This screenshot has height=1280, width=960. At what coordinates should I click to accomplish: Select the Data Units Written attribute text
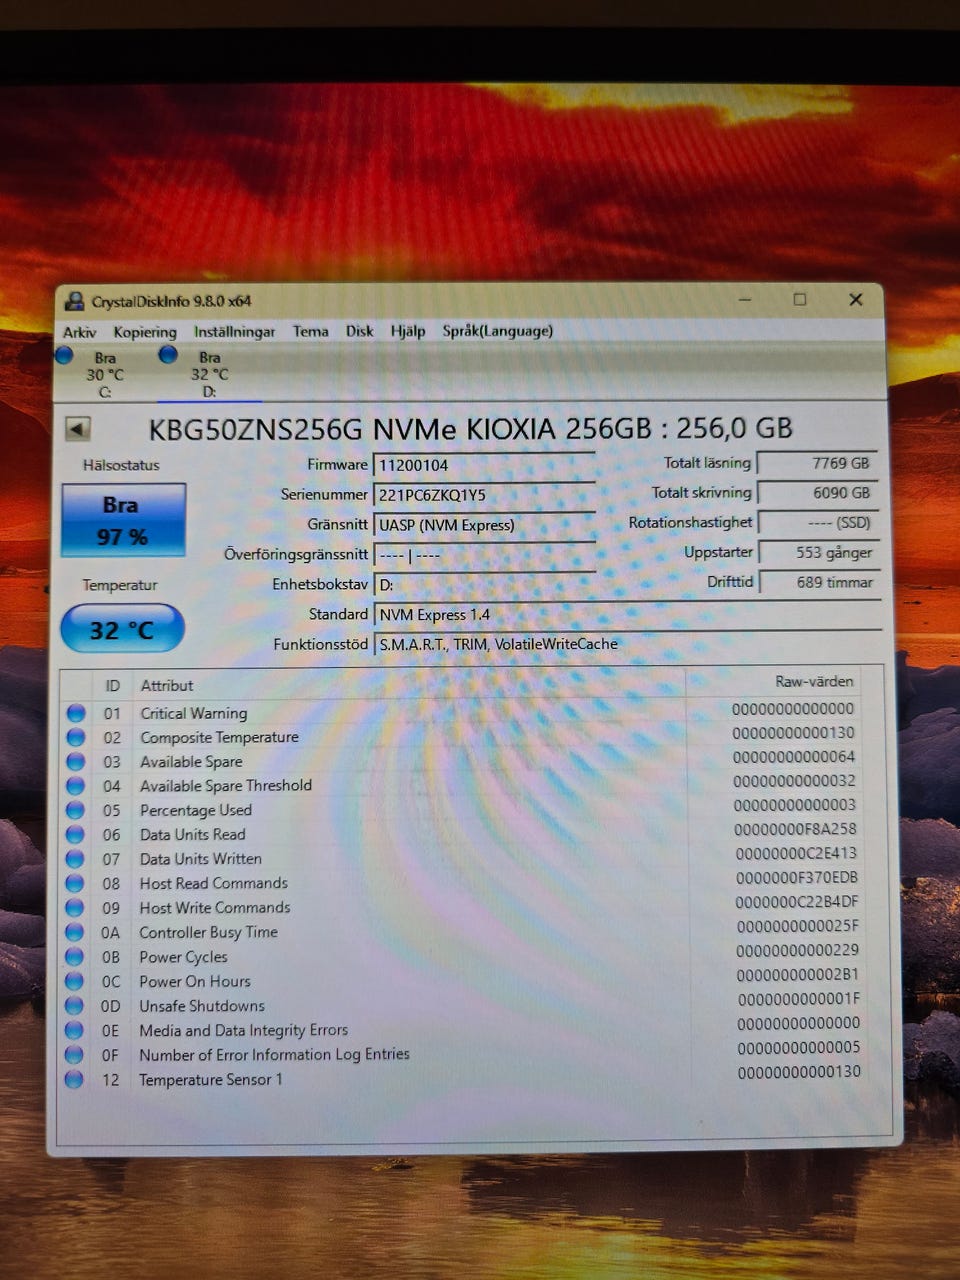click(x=200, y=859)
